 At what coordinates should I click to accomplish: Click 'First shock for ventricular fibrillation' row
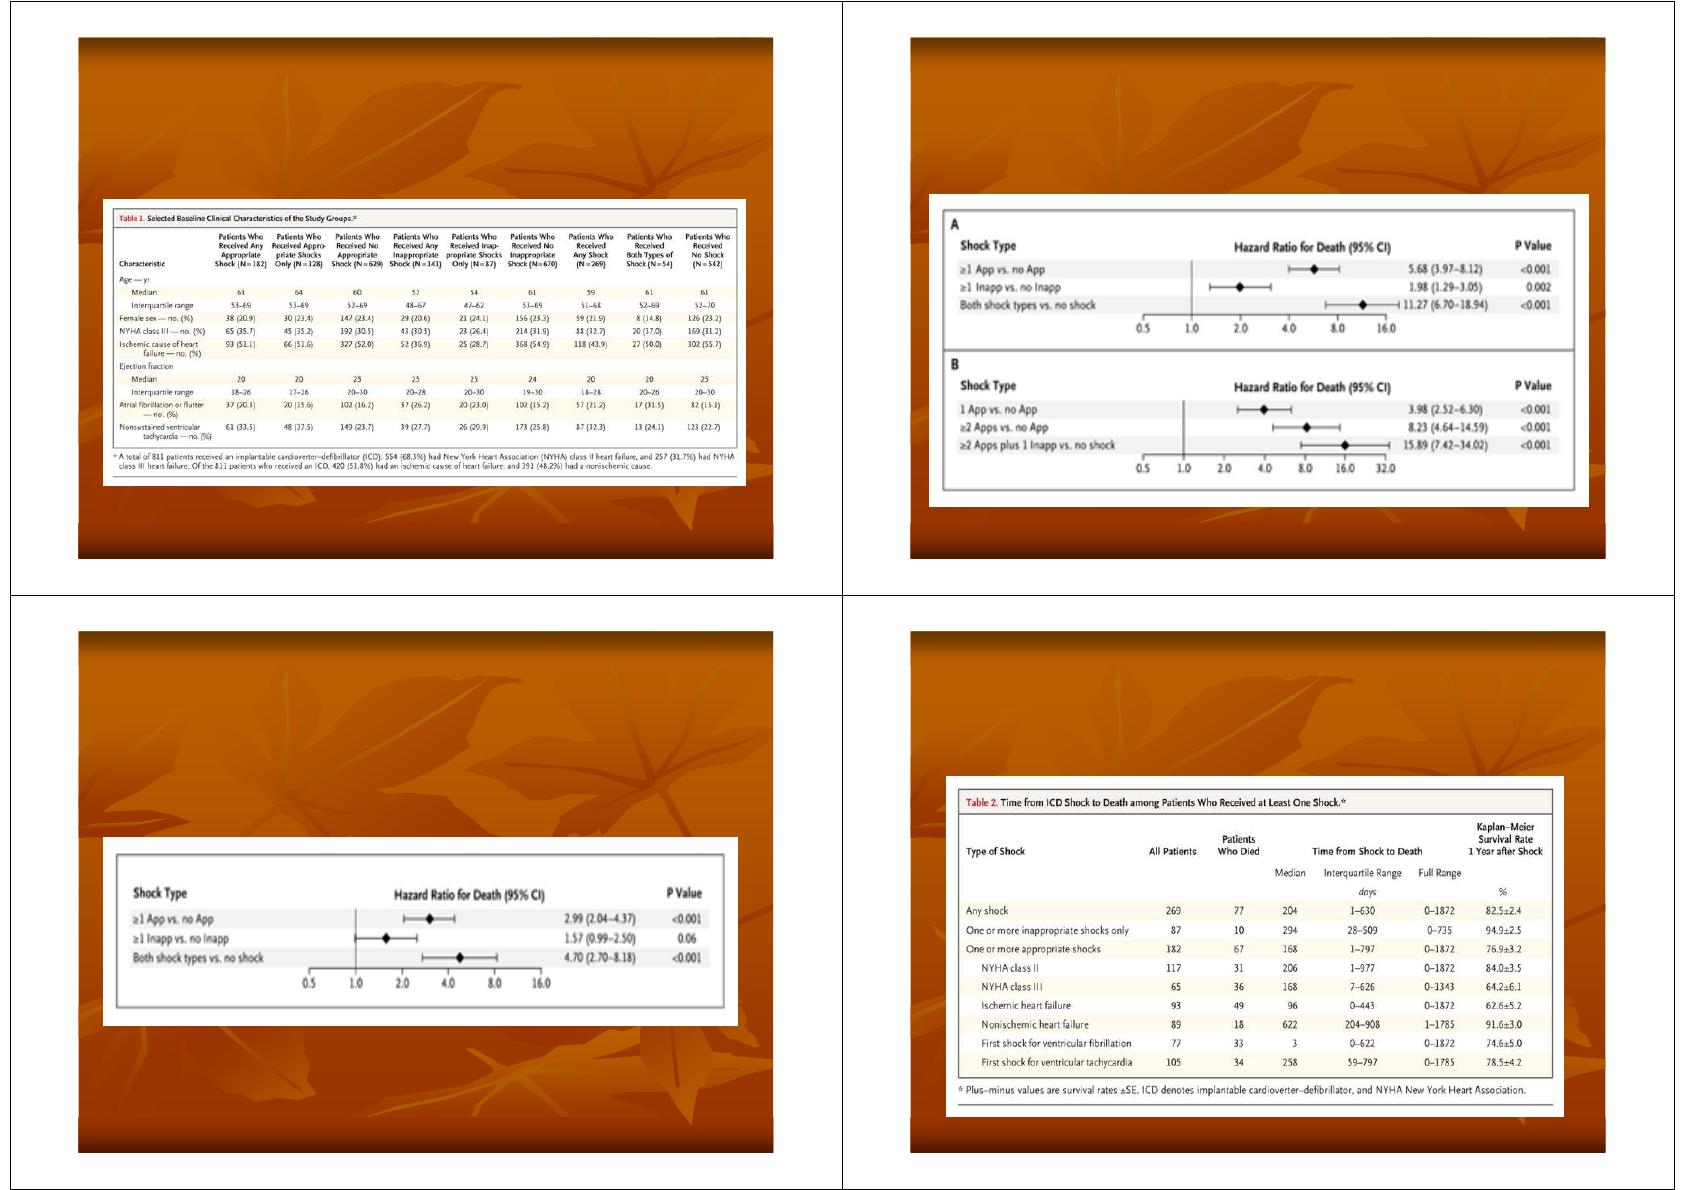pyautogui.click(x=1256, y=1043)
